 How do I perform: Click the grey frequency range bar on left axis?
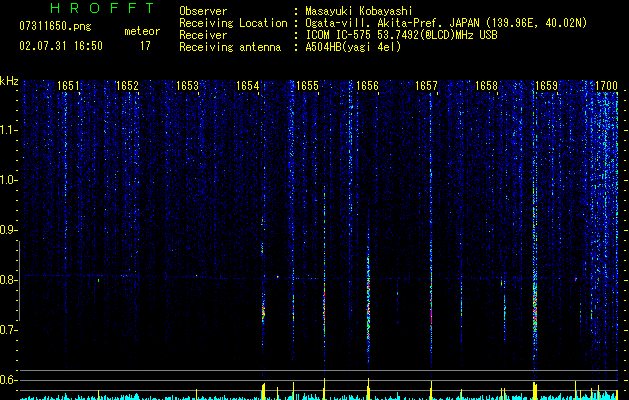click(x=19, y=281)
